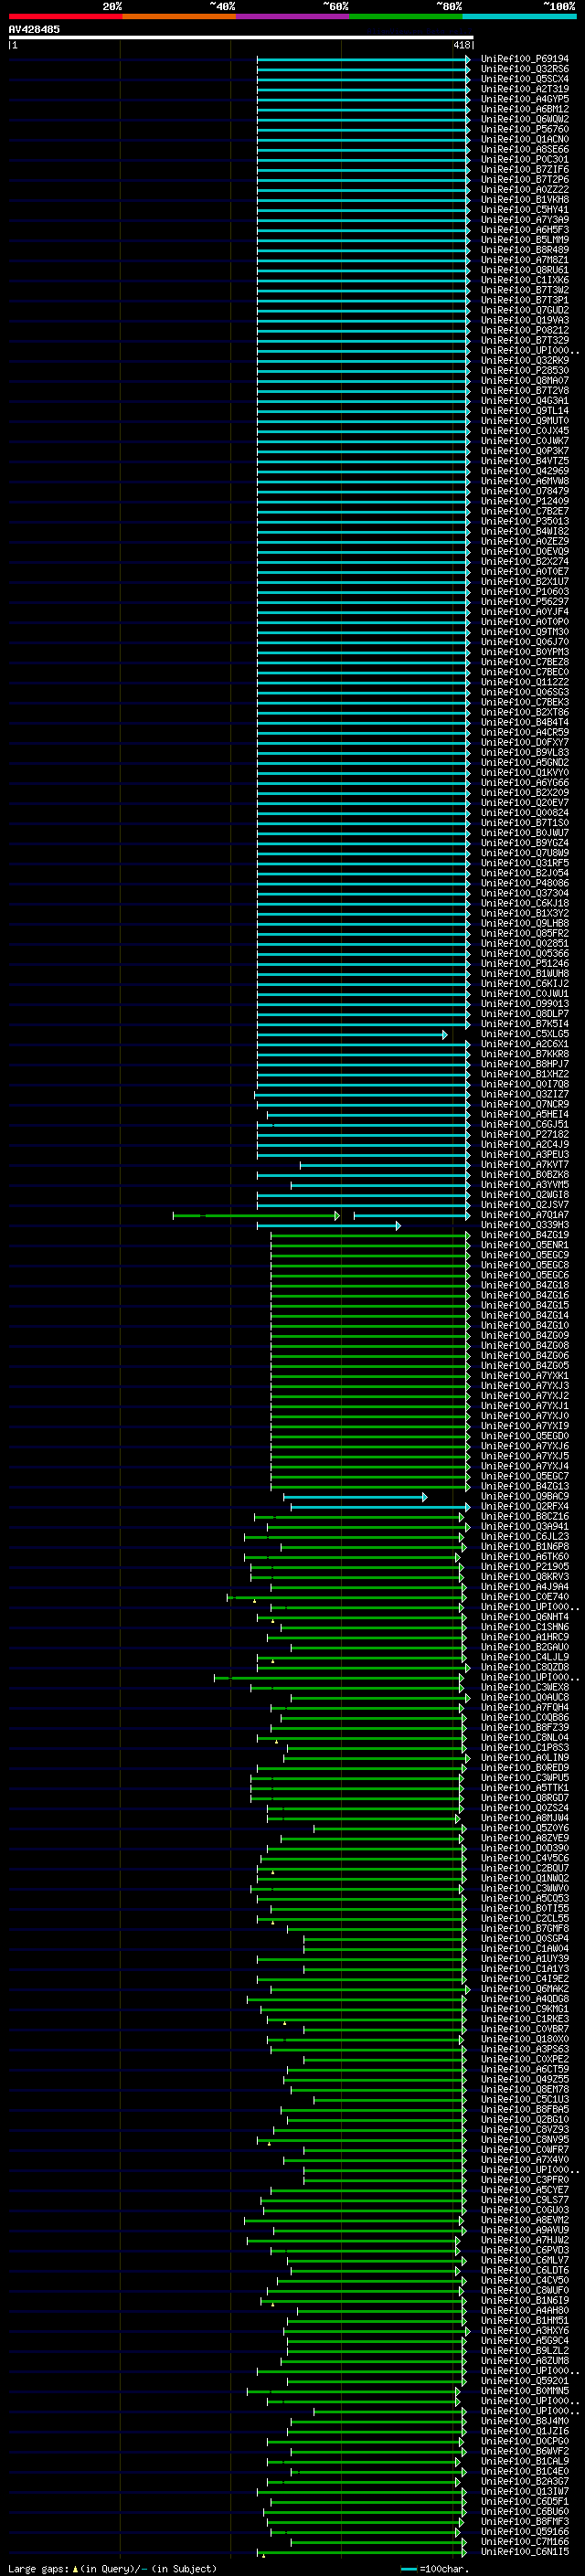Viewport: 585px width, 2576px height.
Task: Select hit label UniRef100_A2C6X1
Action: click(524, 1044)
